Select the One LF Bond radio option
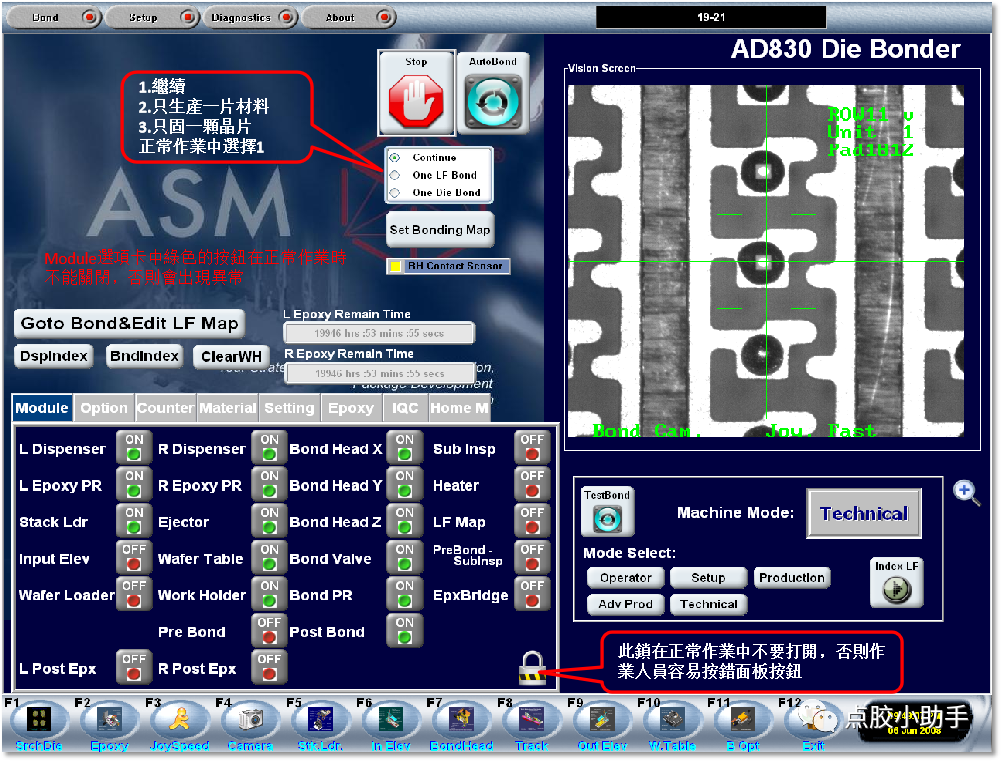 point(395,175)
